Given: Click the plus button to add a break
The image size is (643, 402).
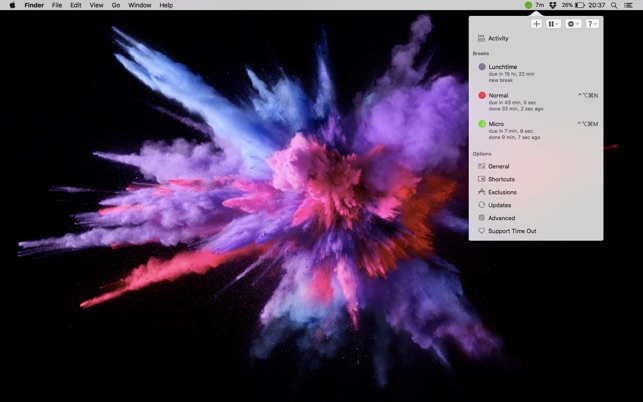Looking at the screenshot, I should pyautogui.click(x=536, y=23).
